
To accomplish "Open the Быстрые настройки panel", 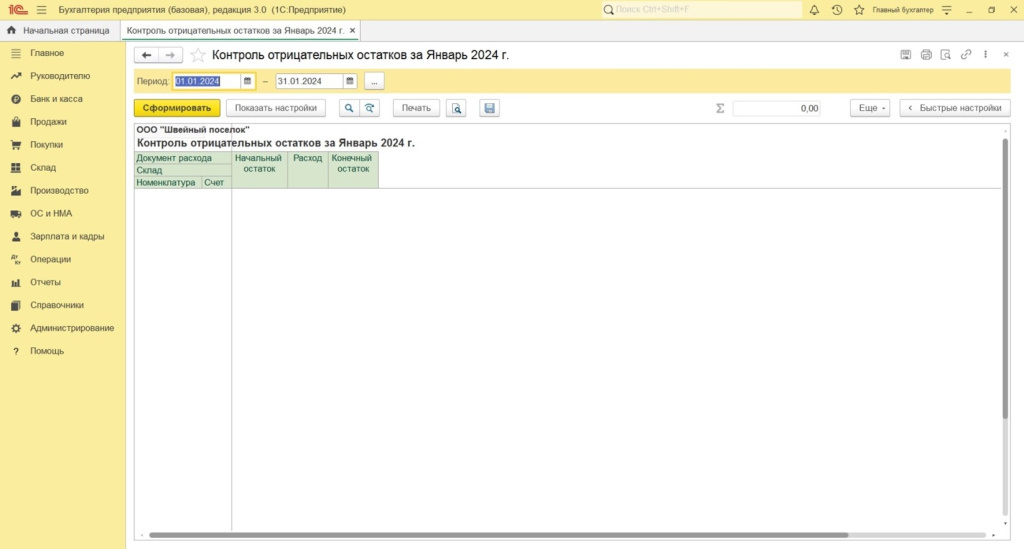I will point(954,108).
